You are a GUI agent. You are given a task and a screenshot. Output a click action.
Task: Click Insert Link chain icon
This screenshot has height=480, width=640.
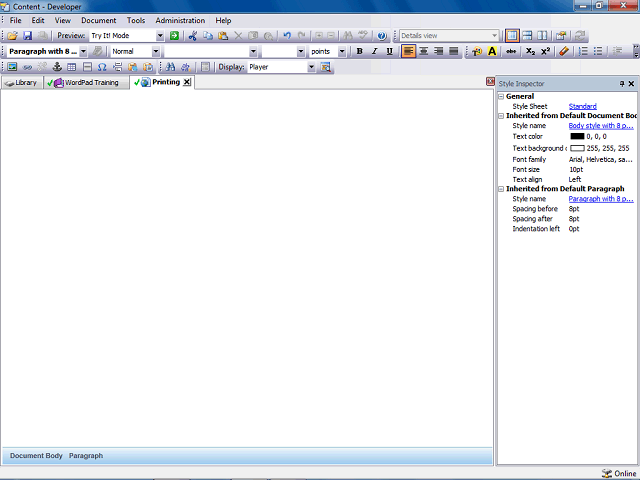point(27,67)
